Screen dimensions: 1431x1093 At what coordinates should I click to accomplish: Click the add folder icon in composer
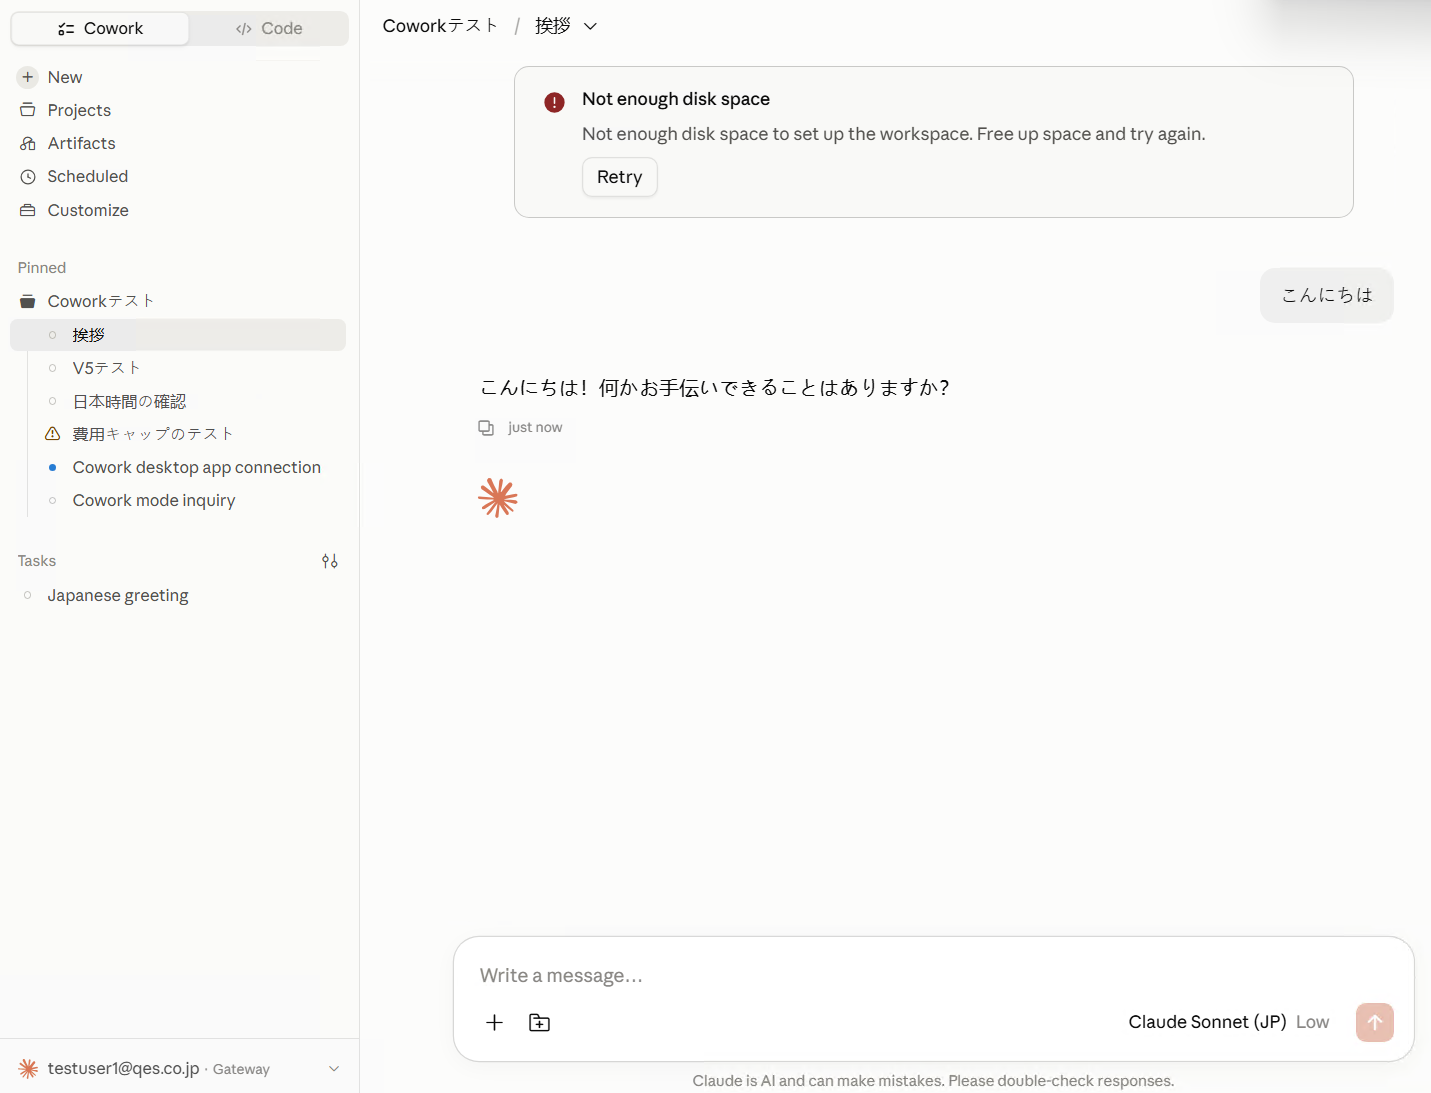(x=540, y=1022)
